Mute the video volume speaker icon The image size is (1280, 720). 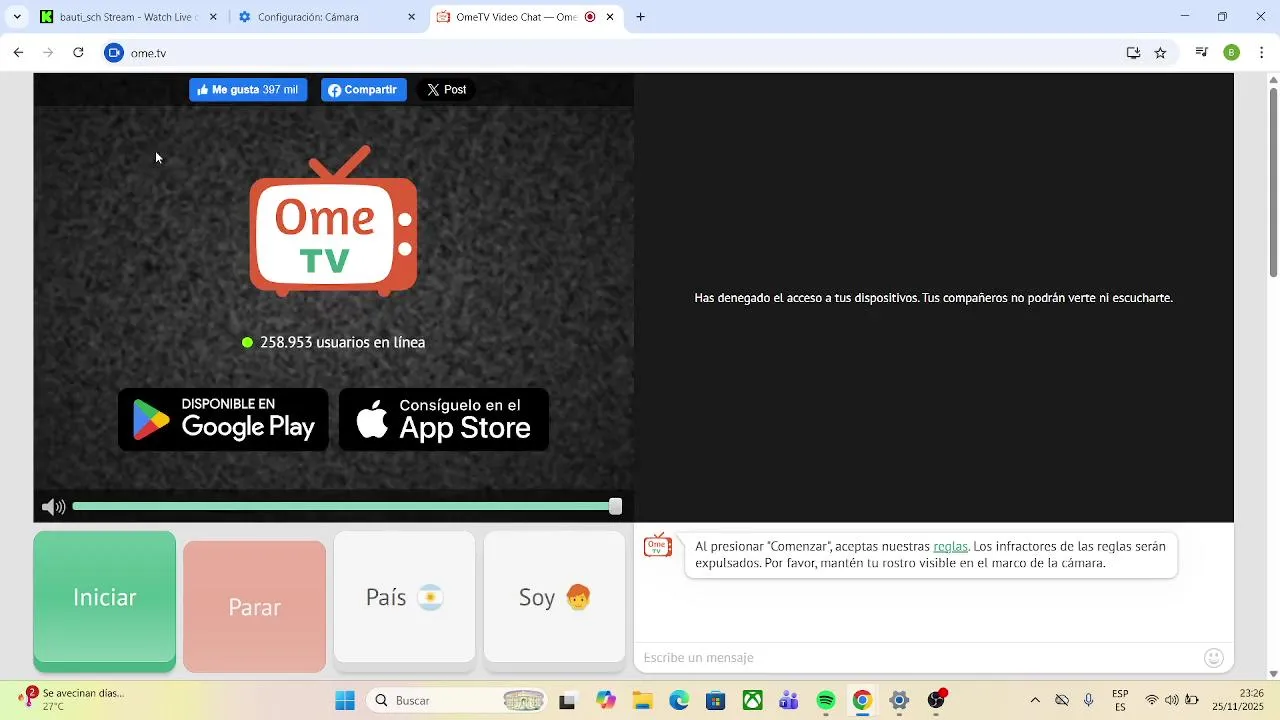coord(54,507)
